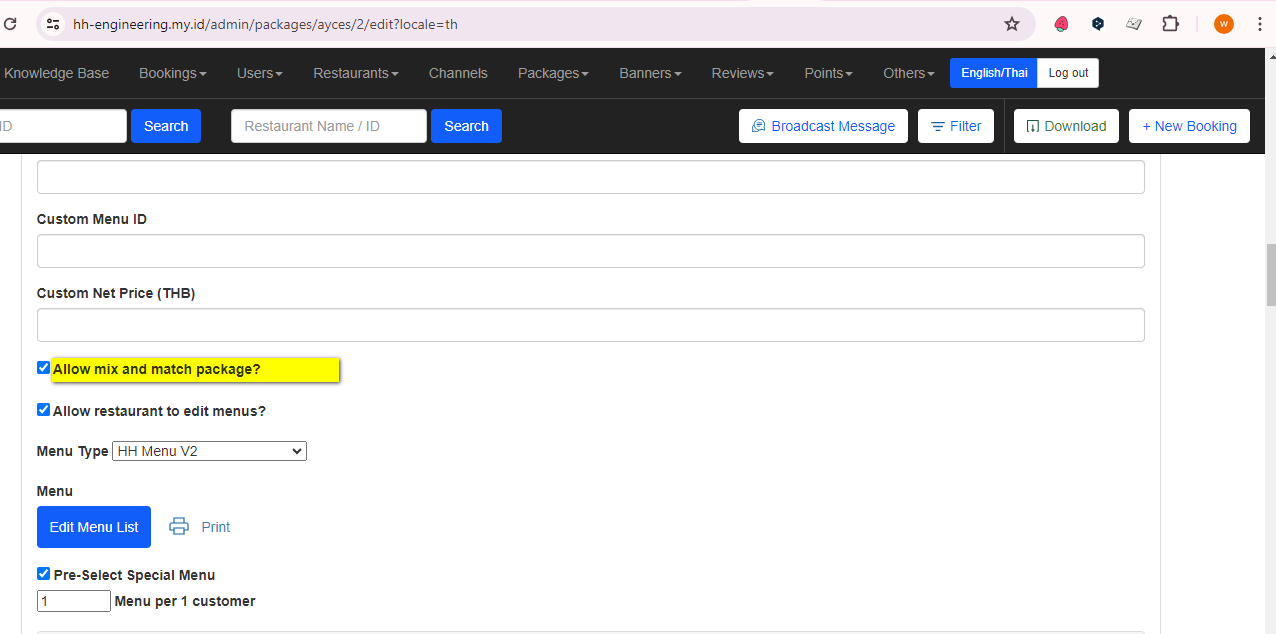Click the red strawberry extension icon
Screen dimensions: 1276x634
tap(1062, 24)
